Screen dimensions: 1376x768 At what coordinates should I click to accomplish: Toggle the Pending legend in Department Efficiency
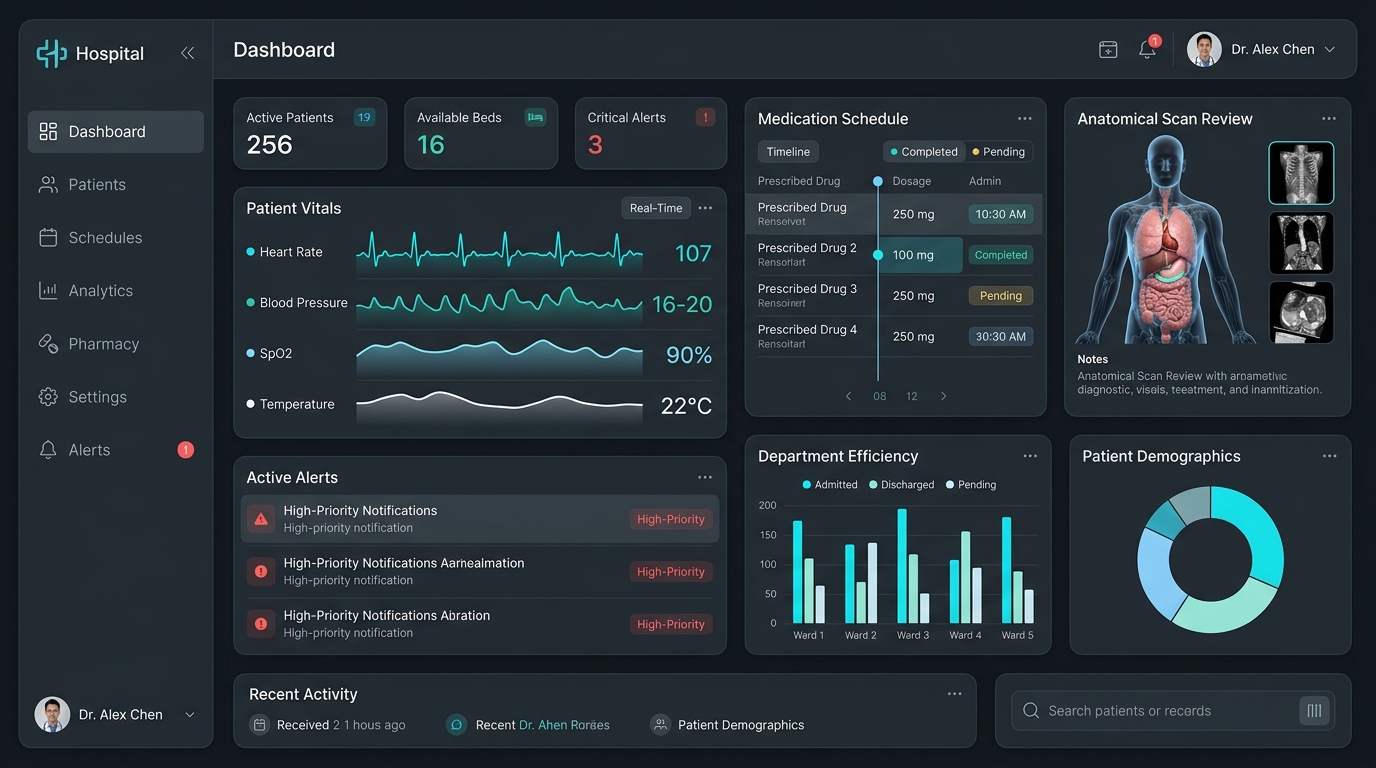point(971,485)
